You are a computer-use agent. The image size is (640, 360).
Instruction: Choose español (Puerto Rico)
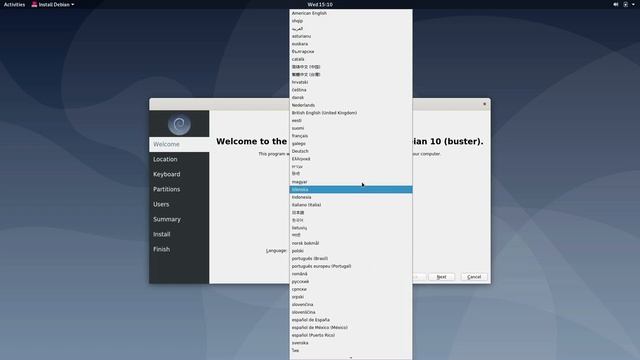[351, 335]
